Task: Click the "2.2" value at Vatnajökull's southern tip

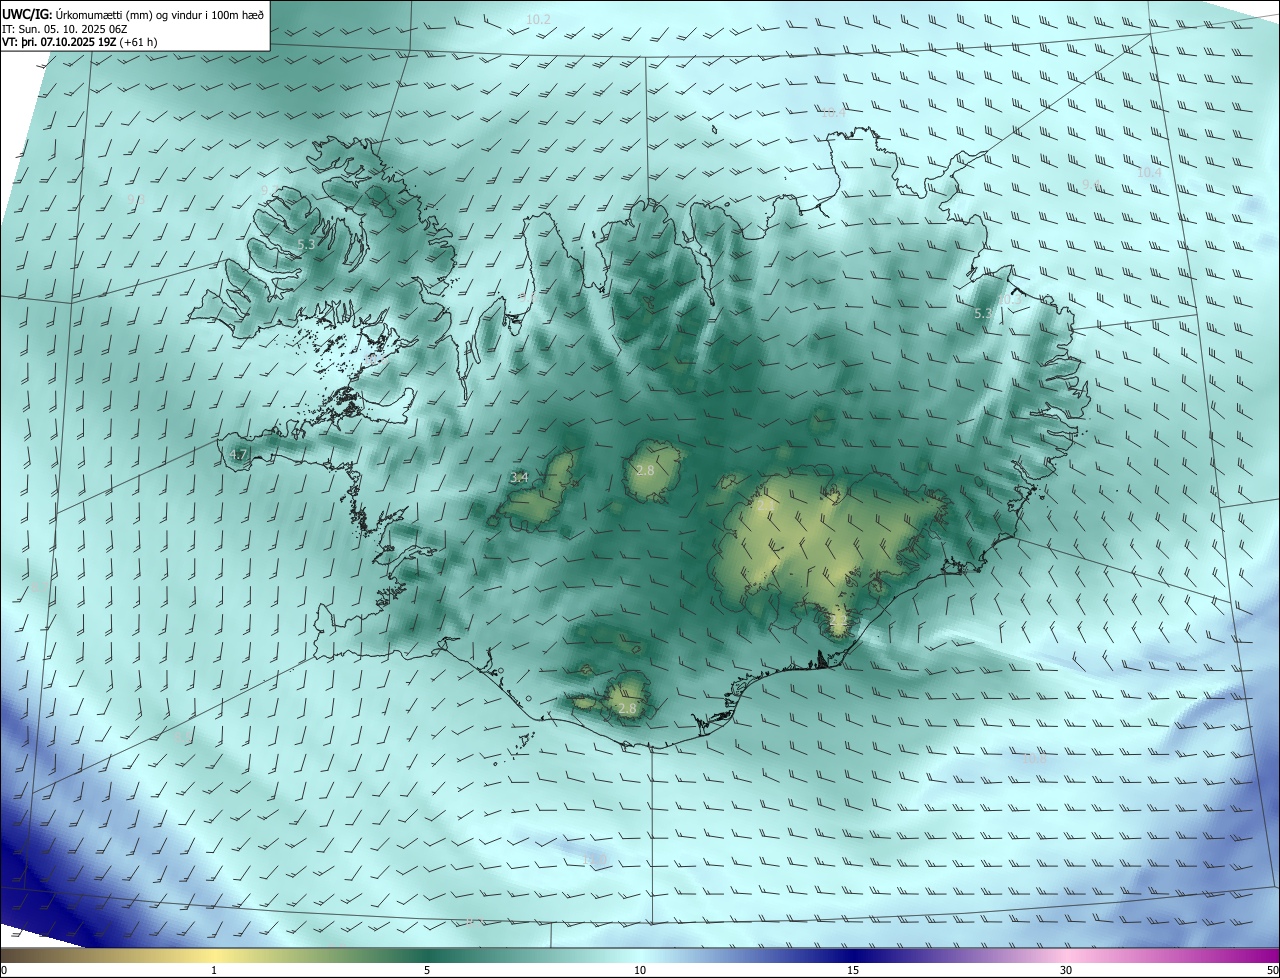Action: pyautogui.click(x=838, y=621)
